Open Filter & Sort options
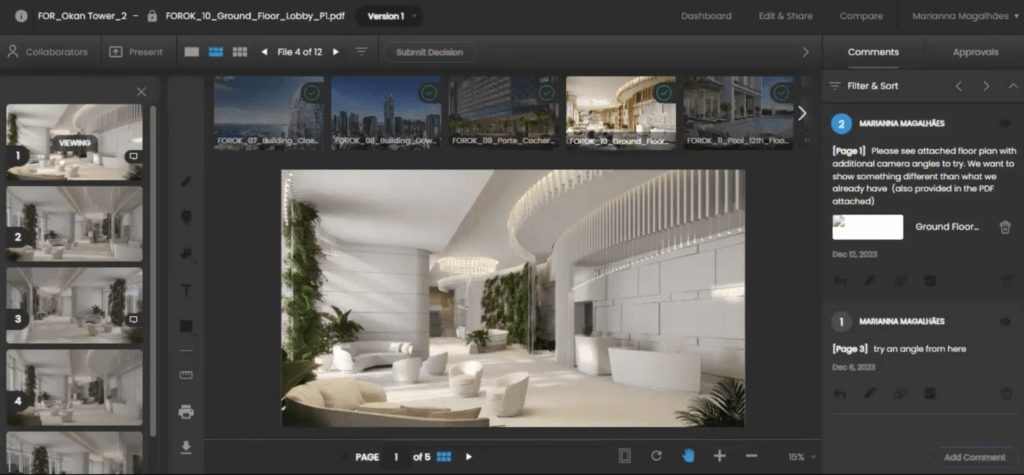Image resolution: width=1024 pixels, height=475 pixels. [x=863, y=86]
